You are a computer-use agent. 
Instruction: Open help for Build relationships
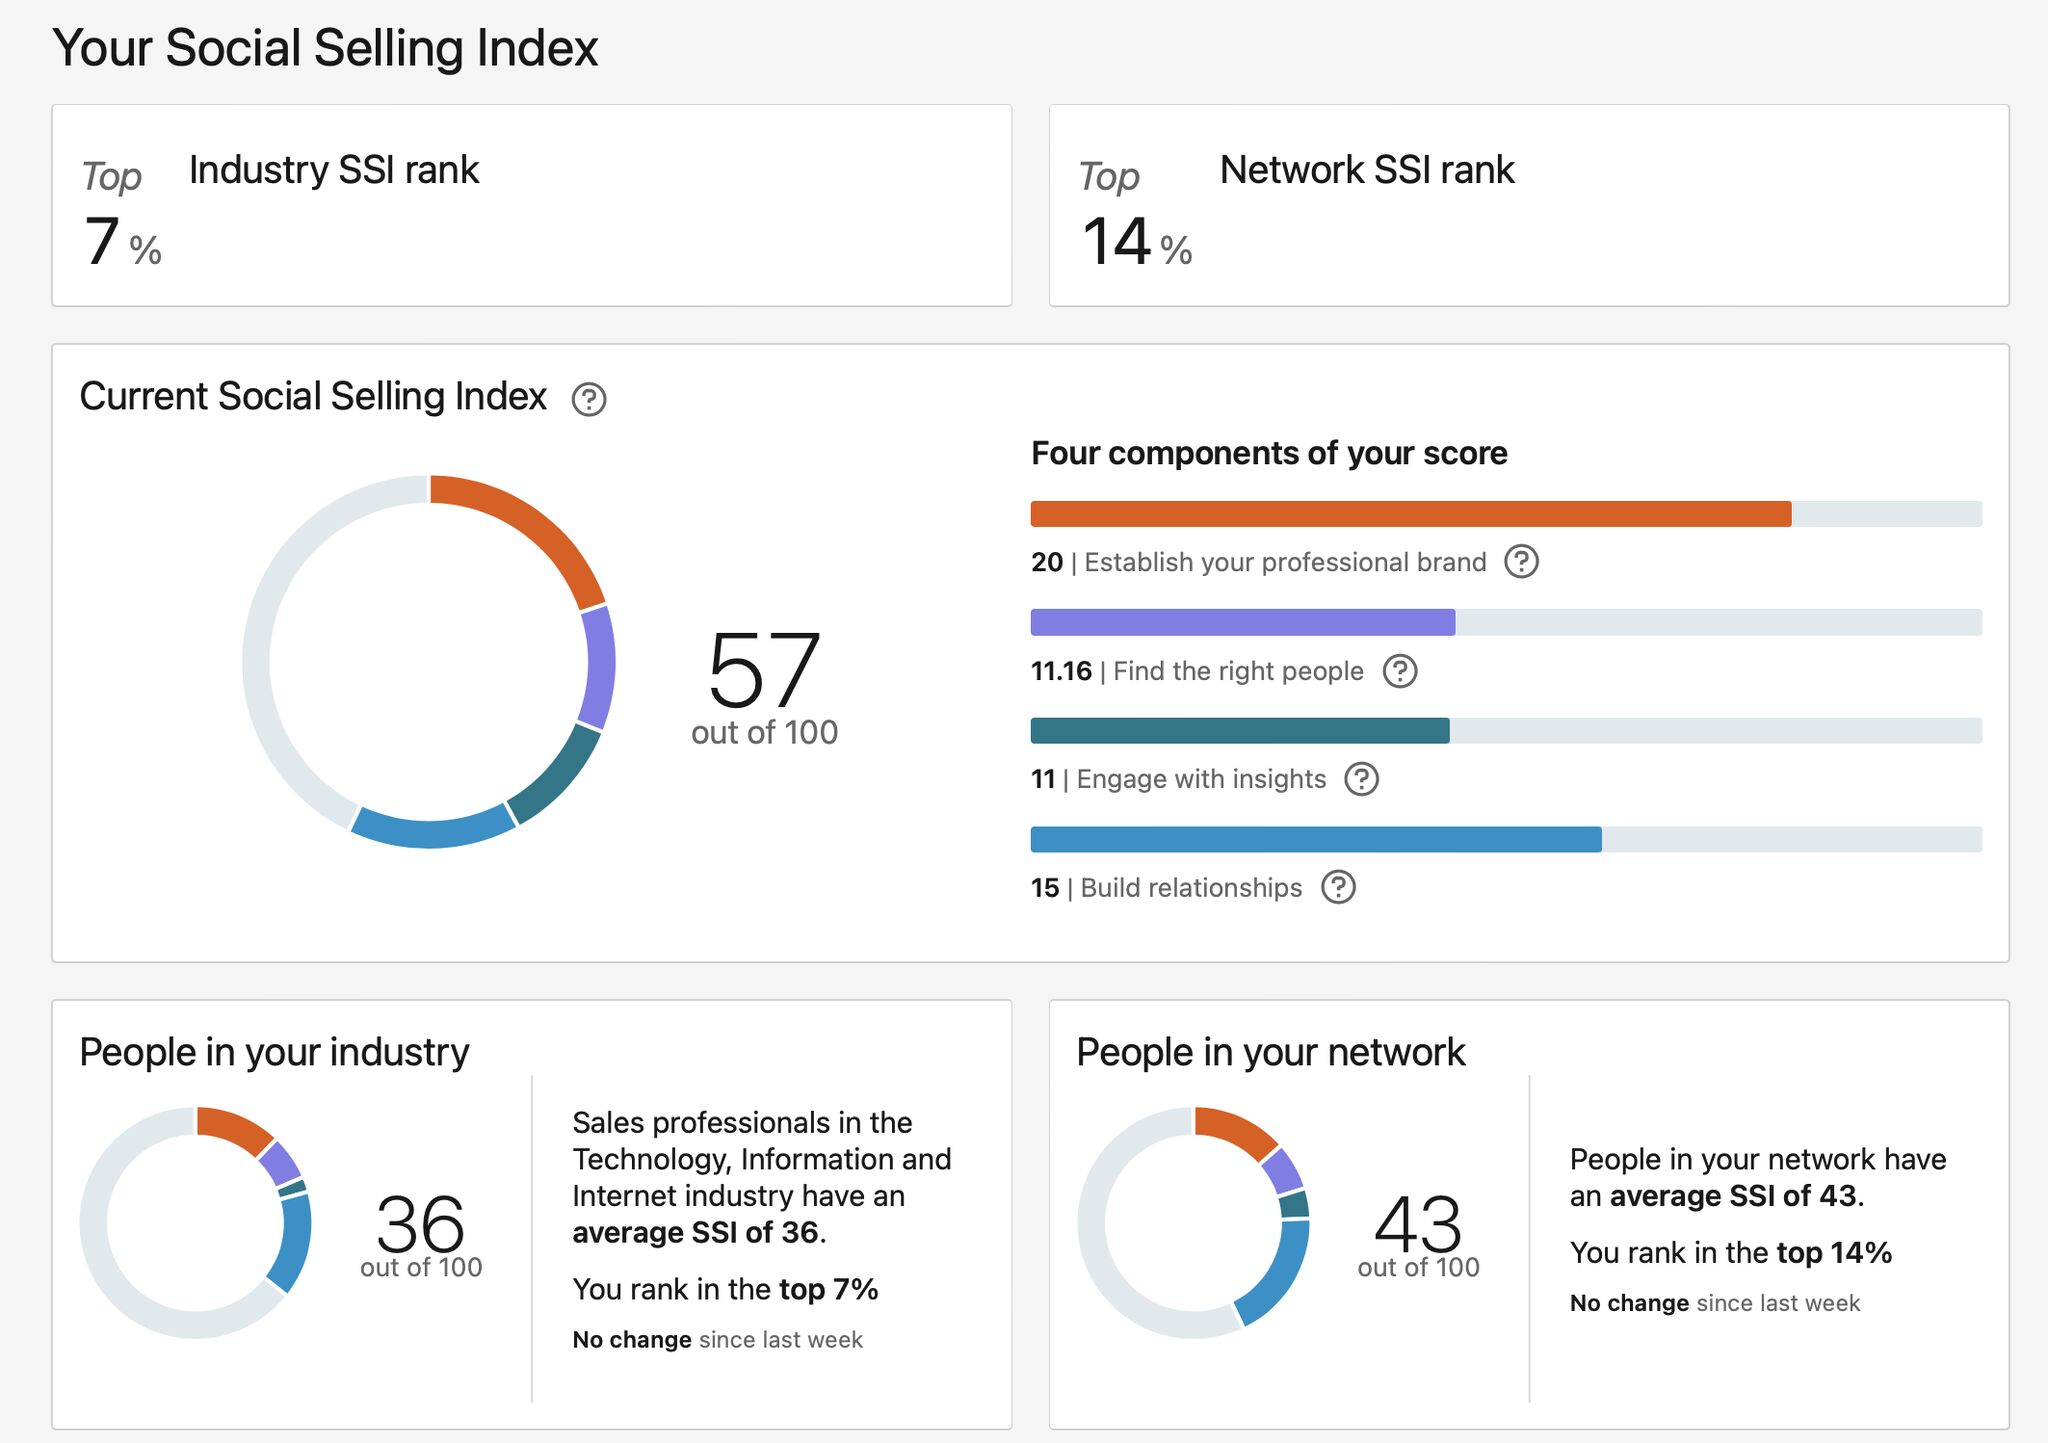click(1339, 887)
